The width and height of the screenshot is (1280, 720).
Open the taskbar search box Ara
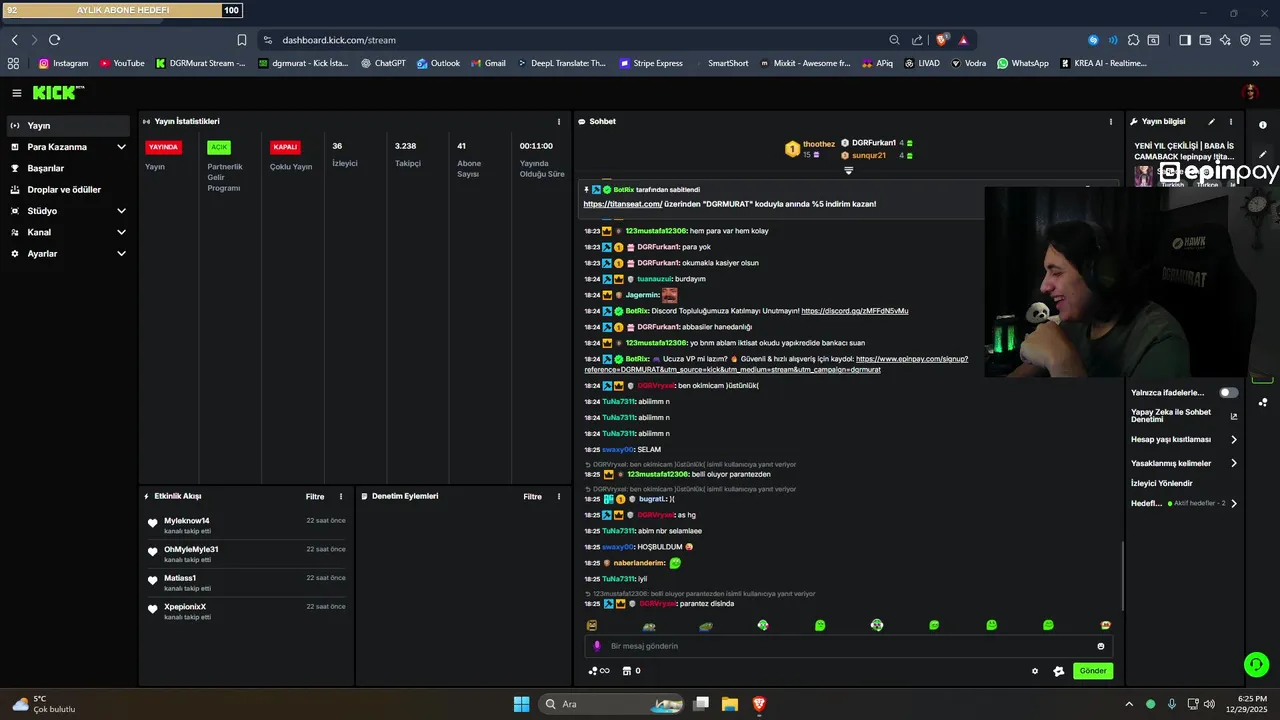pos(611,704)
